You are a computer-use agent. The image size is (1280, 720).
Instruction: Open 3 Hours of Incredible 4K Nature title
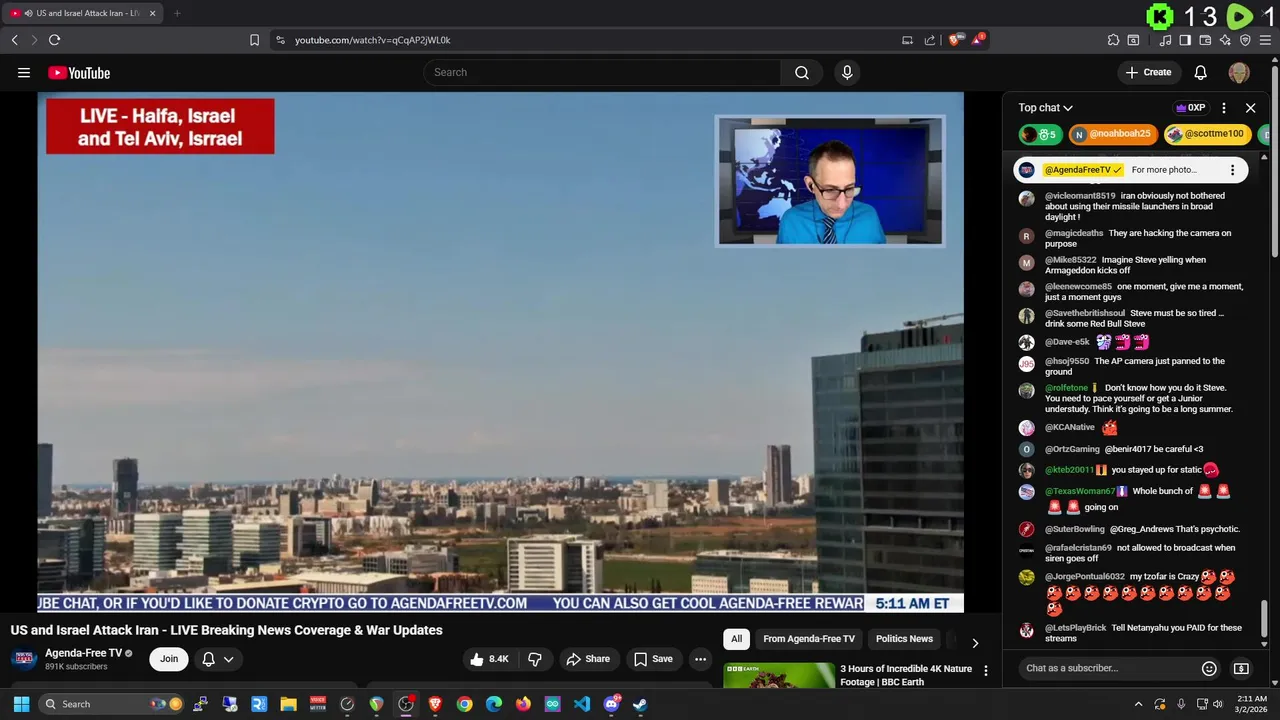point(906,675)
